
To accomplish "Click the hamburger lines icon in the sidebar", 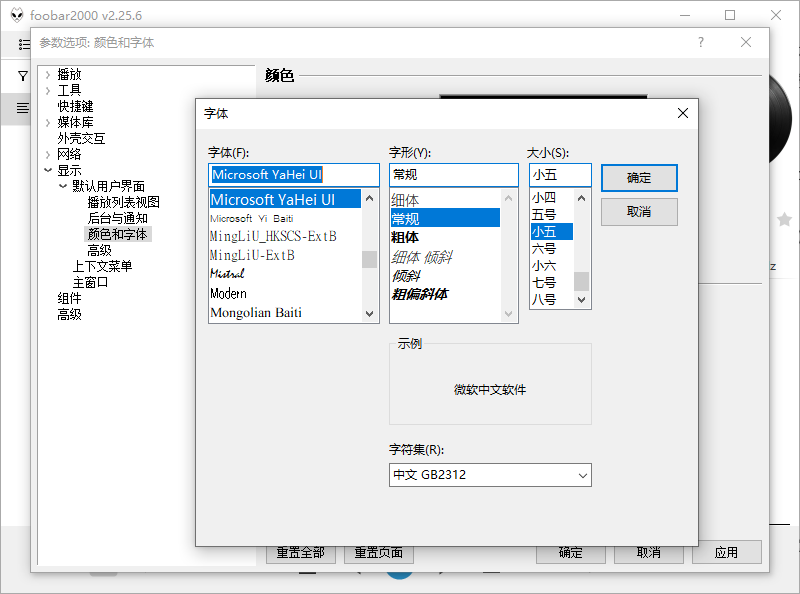I will click(x=21, y=109).
